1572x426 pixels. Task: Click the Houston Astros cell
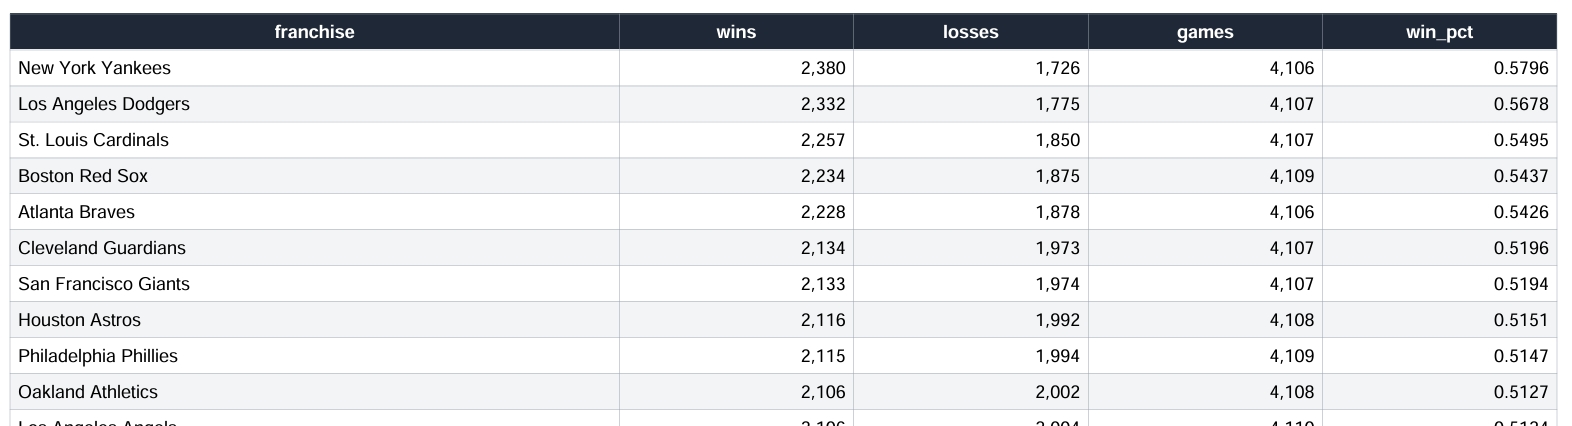tap(80, 320)
